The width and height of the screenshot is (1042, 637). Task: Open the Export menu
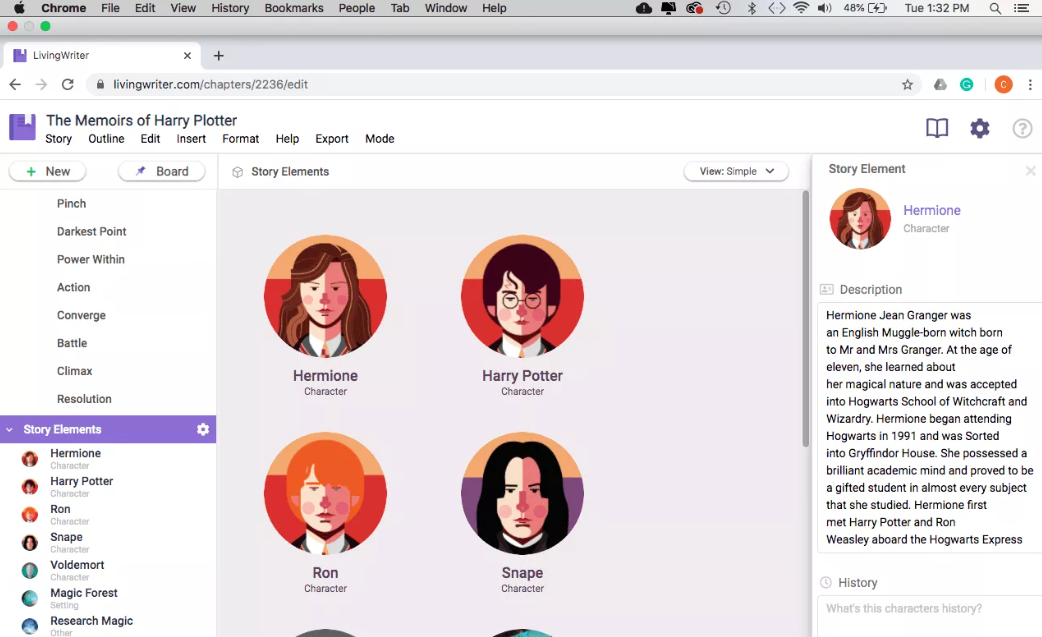331,139
